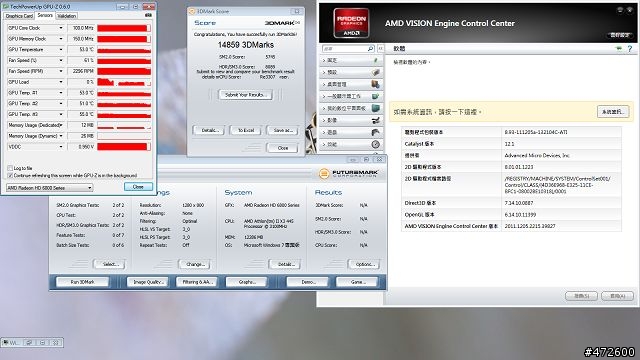Open the GPU Temperature sensor dropdown

point(61,49)
